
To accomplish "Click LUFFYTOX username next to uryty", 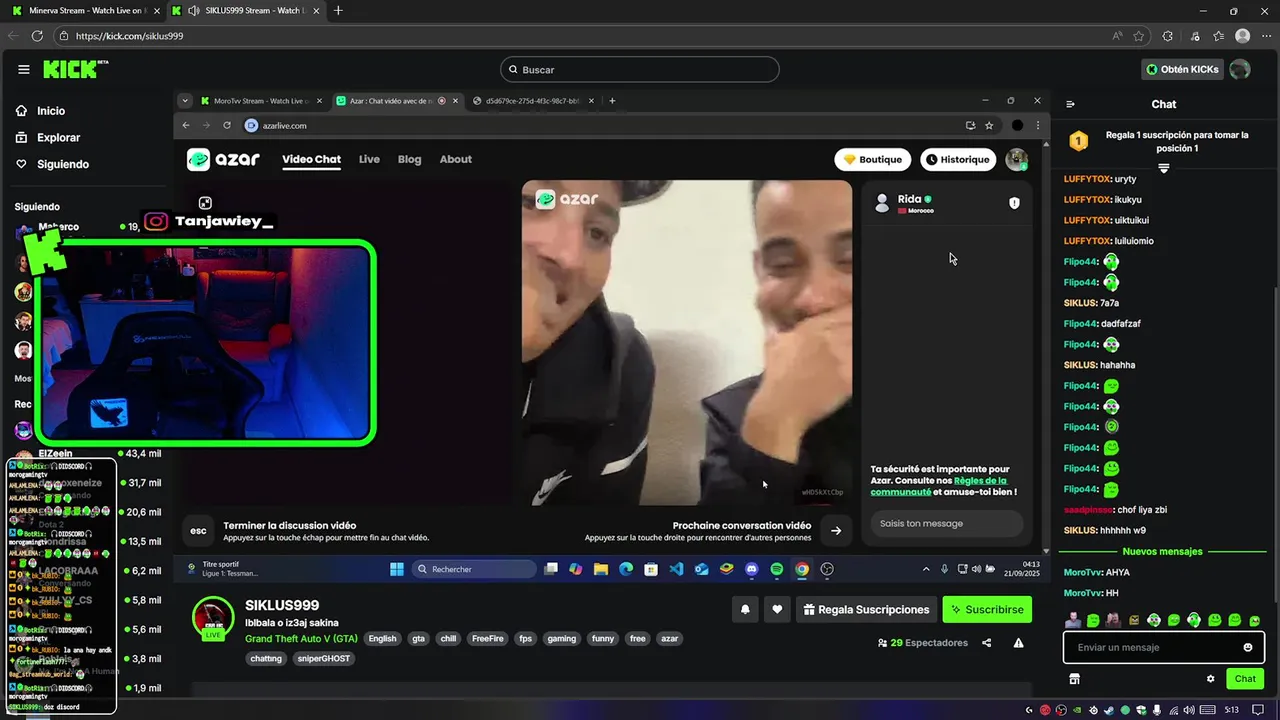I will click(x=1087, y=179).
